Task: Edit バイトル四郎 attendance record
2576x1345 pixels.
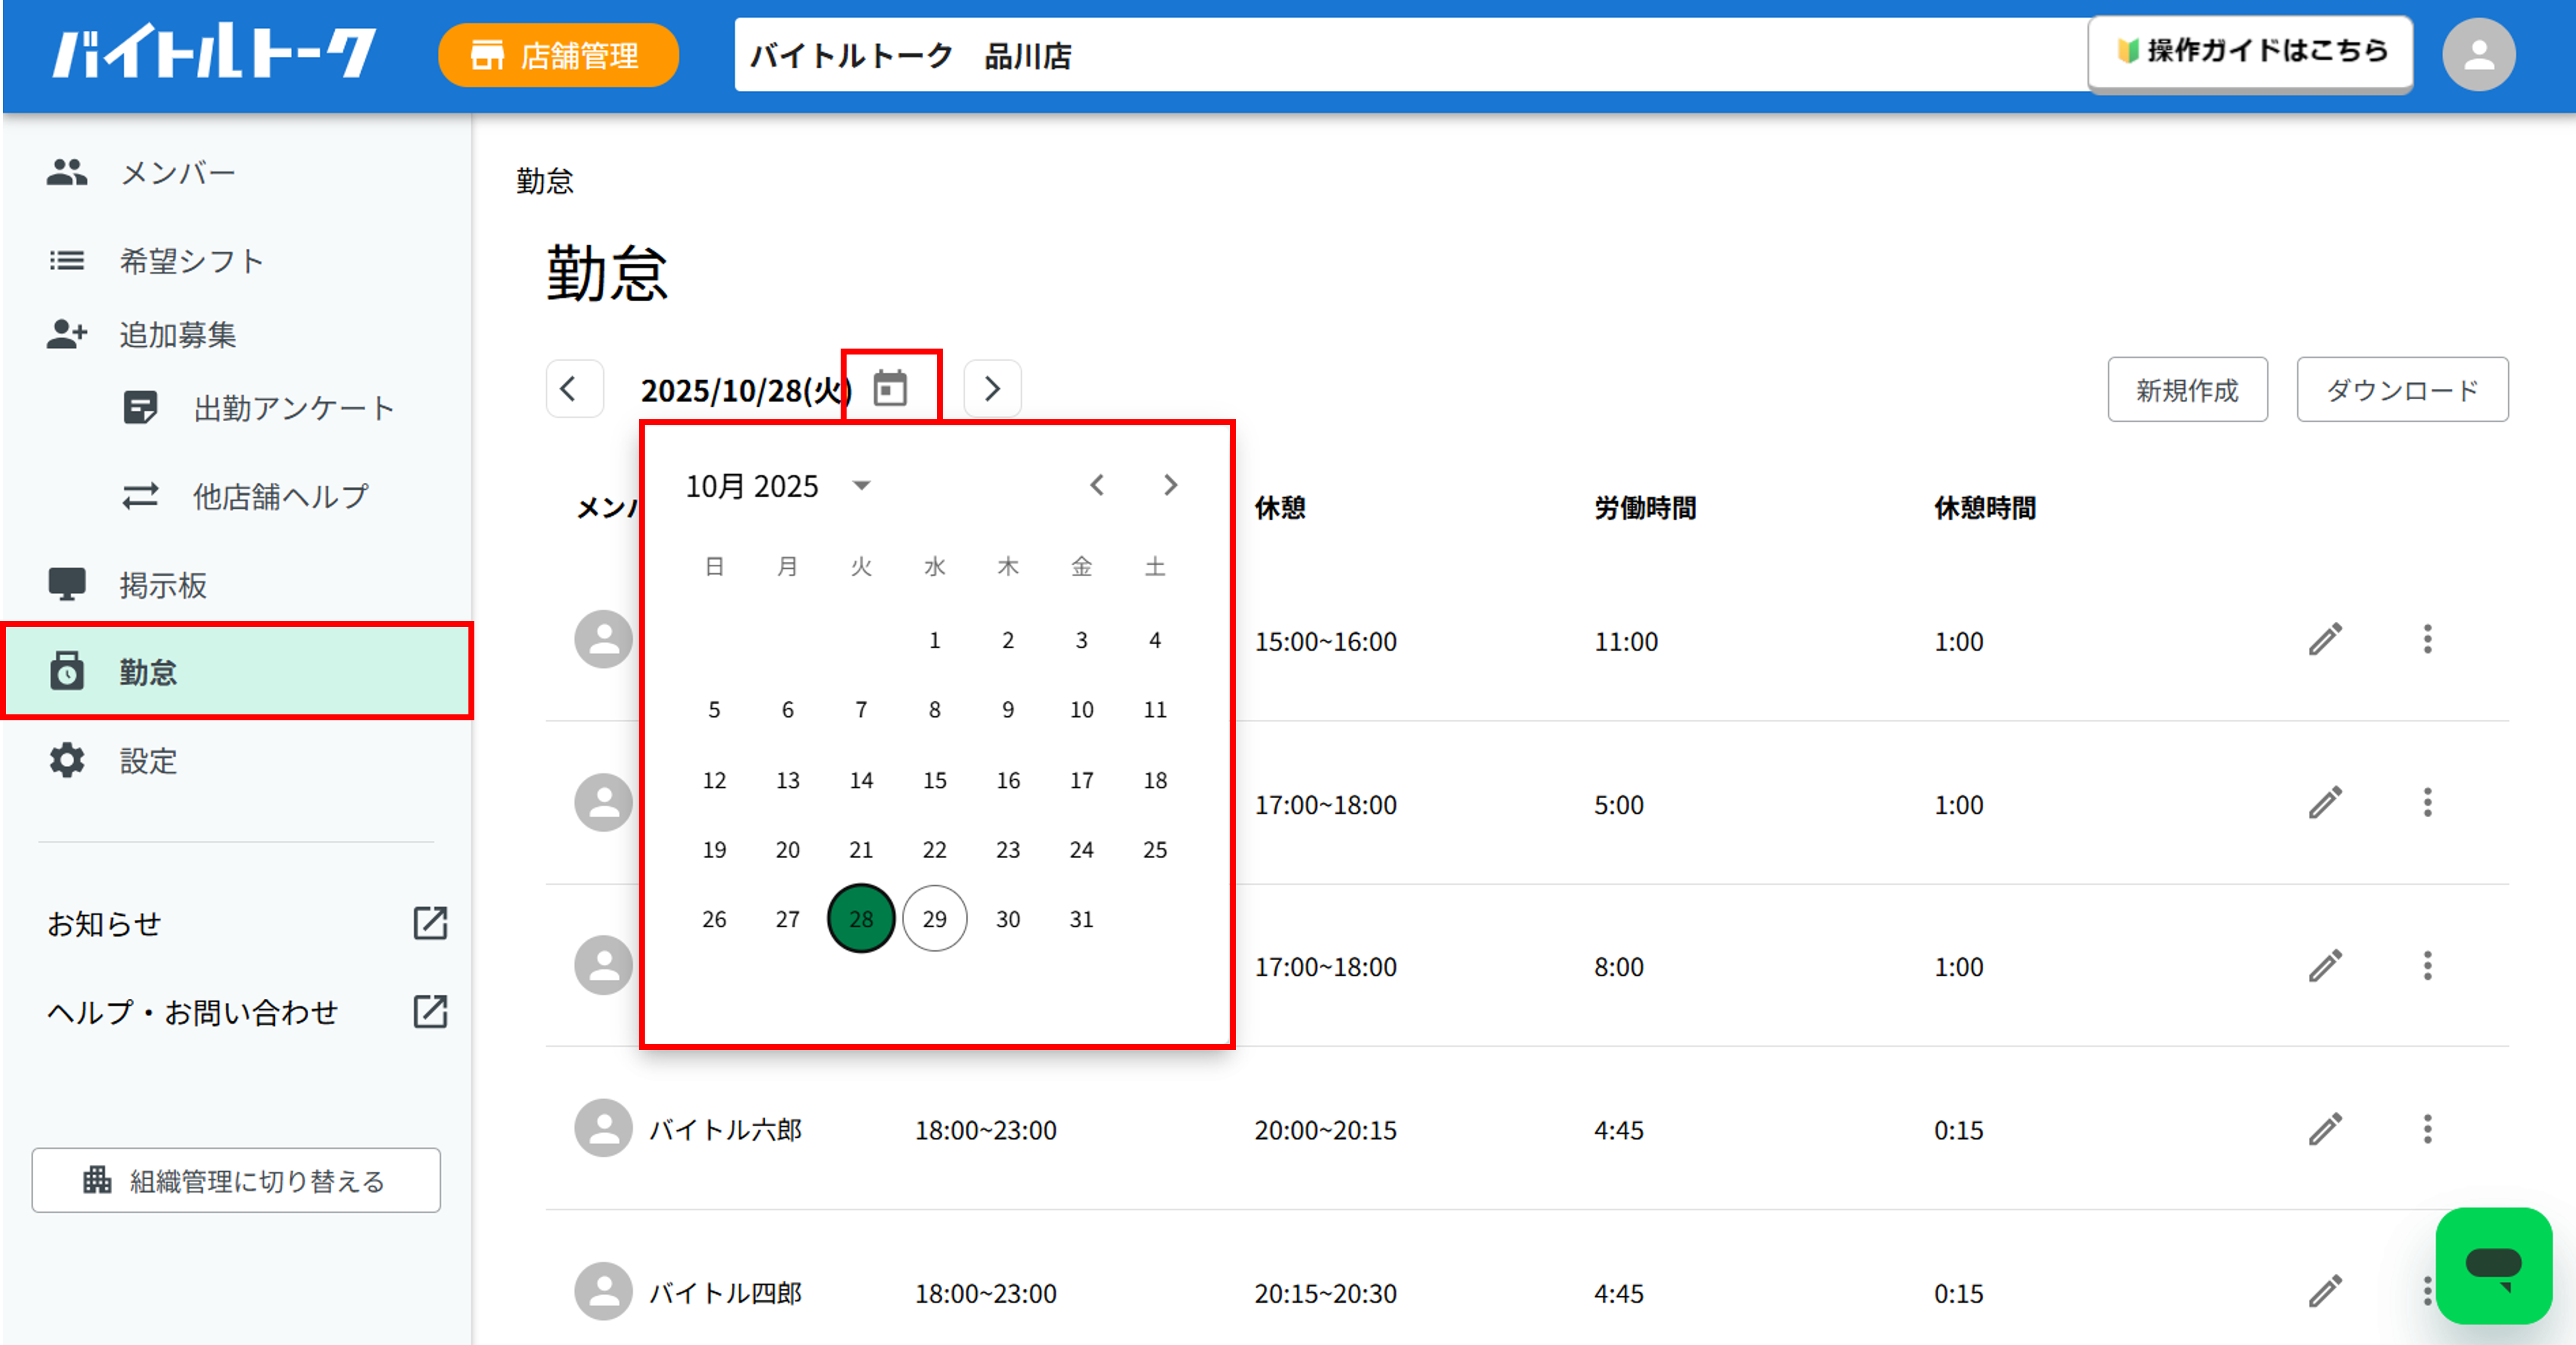Action: point(2325,1292)
